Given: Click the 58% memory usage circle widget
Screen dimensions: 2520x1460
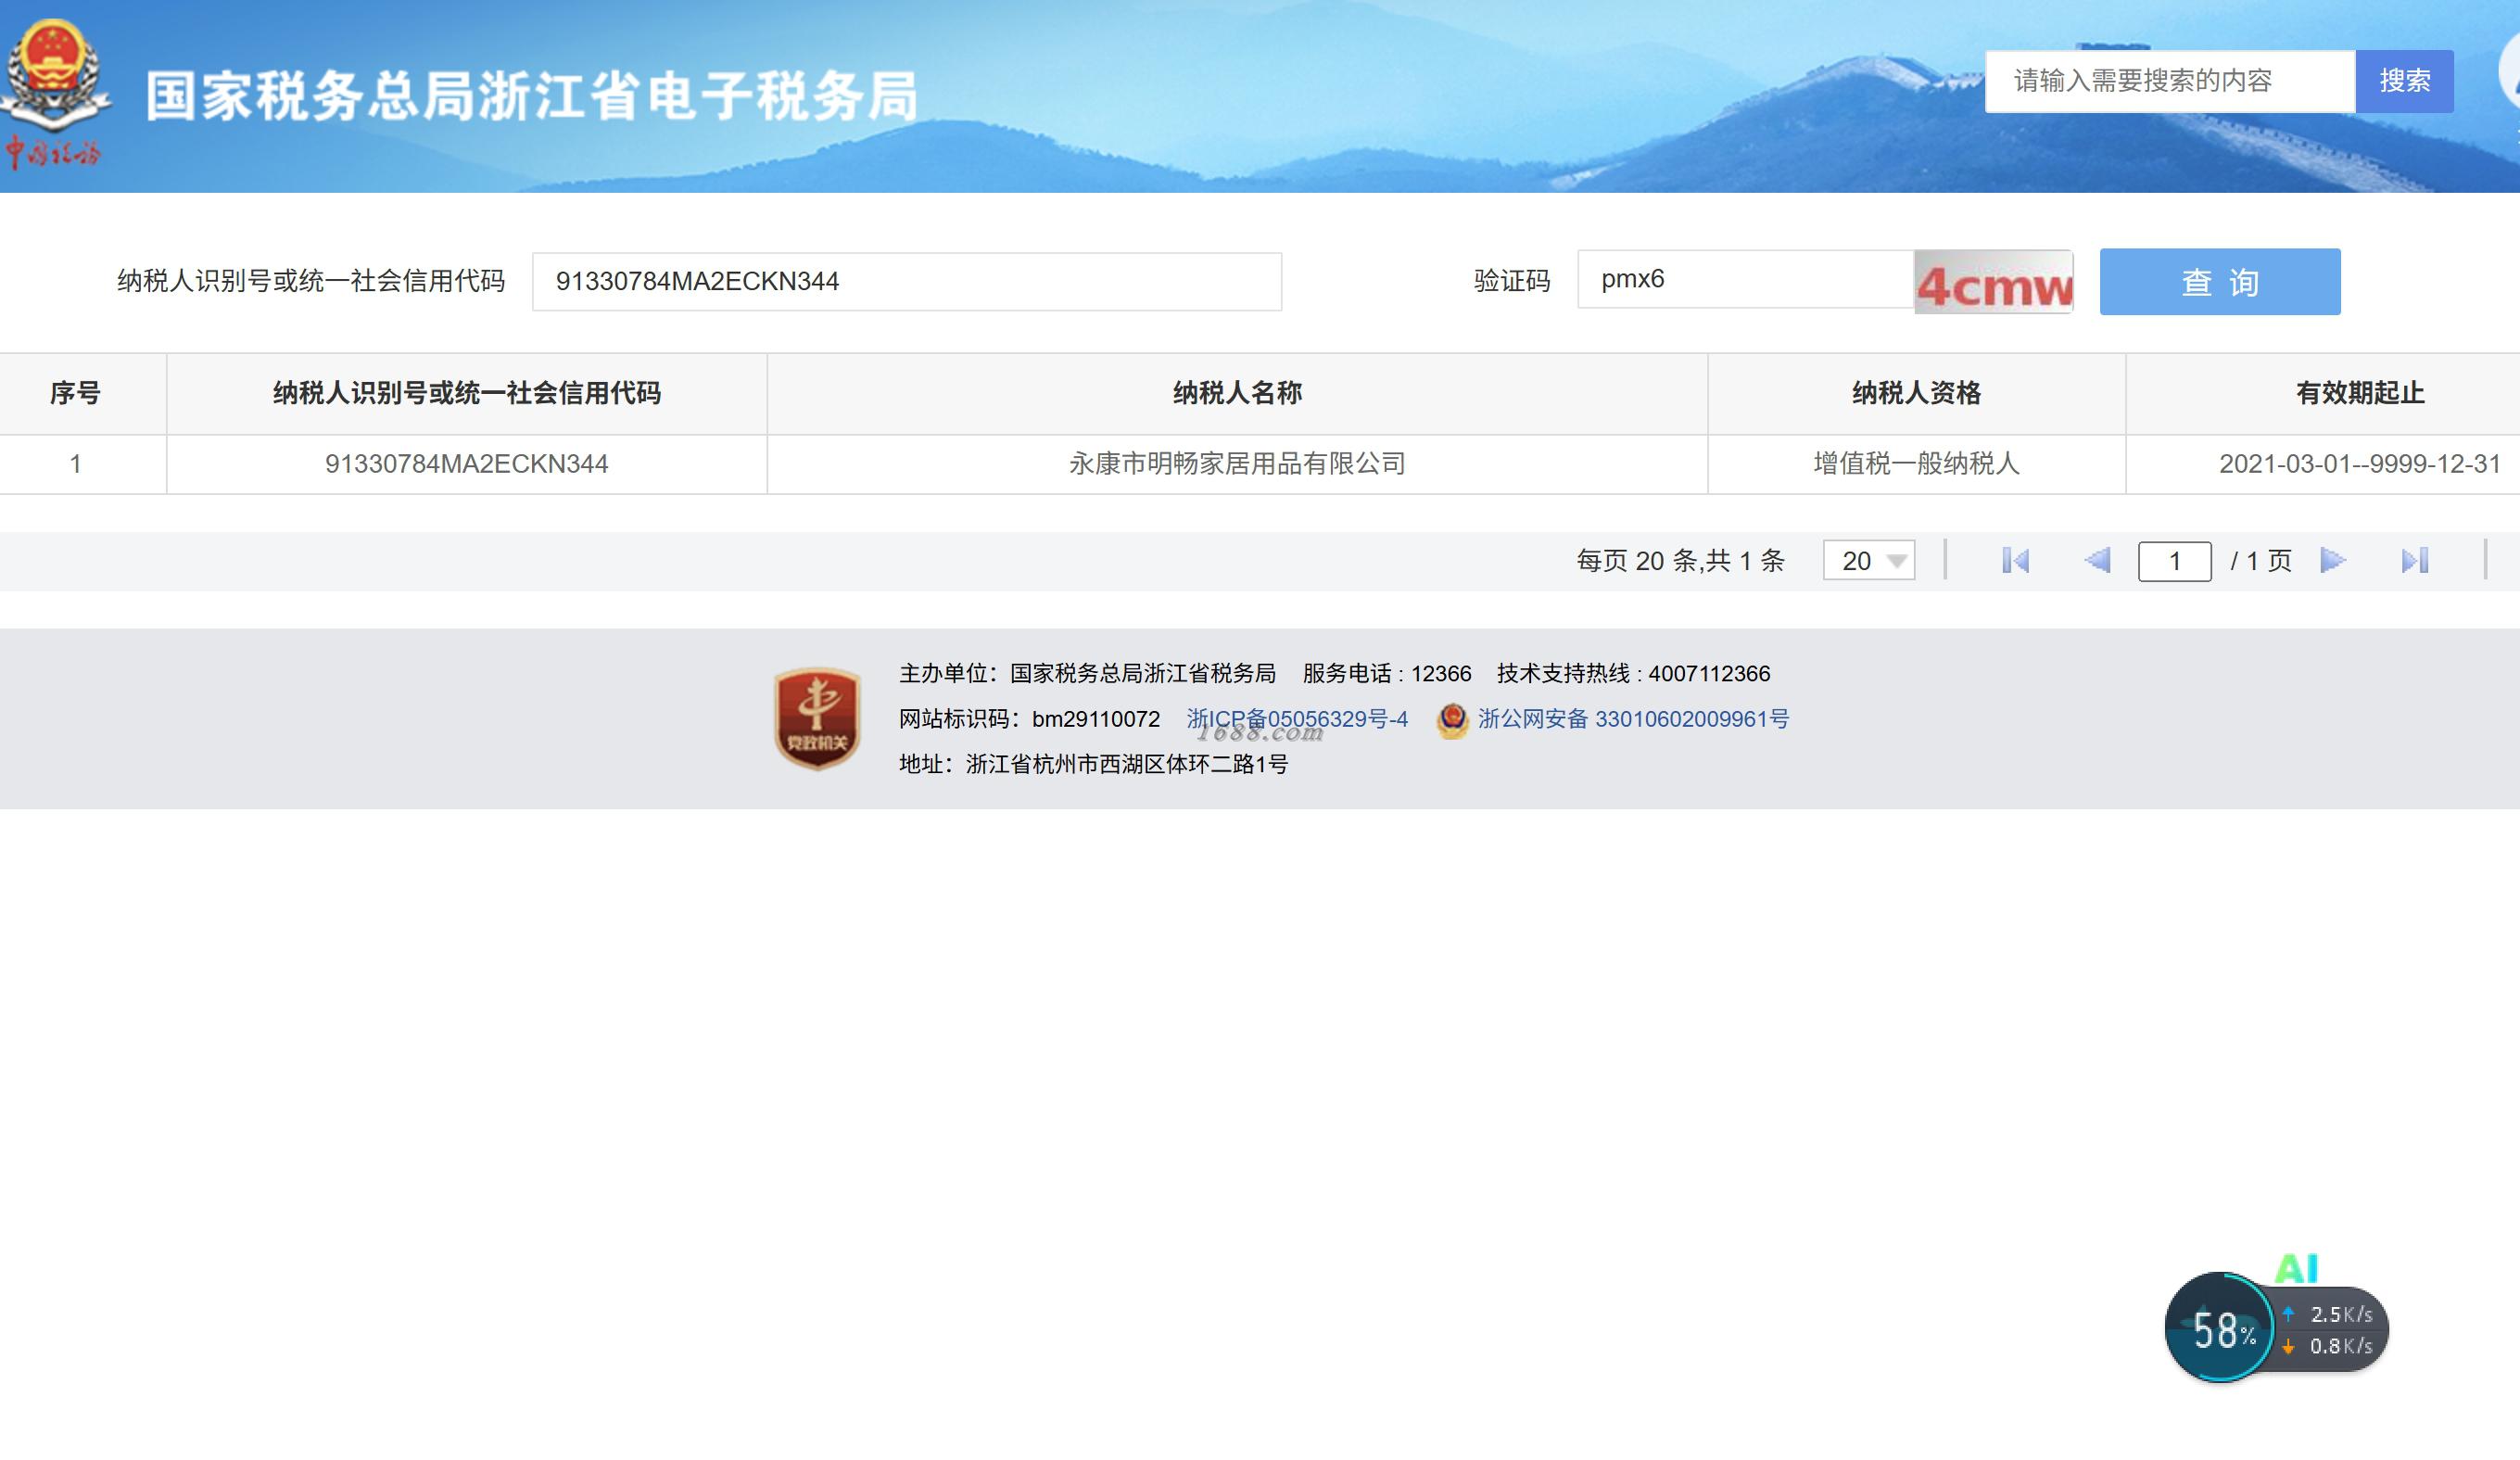Looking at the screenshot, I should click(2219, 1328).
